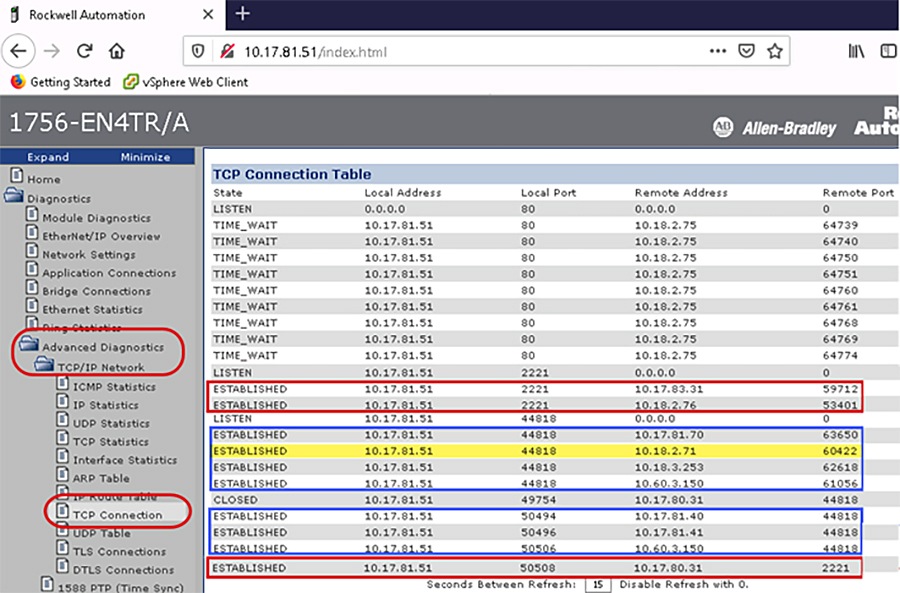900x593 pixels.
Task: Select TCP Connection in the tree
Action: [118, 515]
